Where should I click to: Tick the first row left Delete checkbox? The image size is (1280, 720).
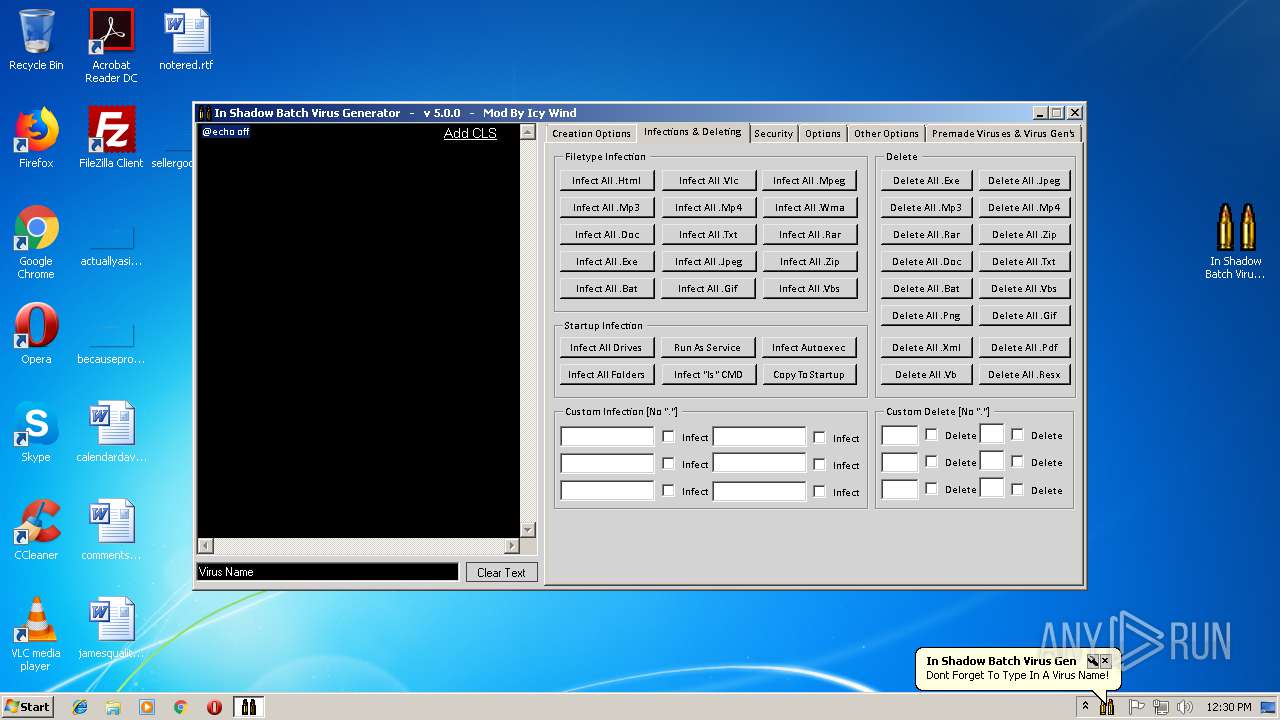pyautogui.click(x=931, y=435)
